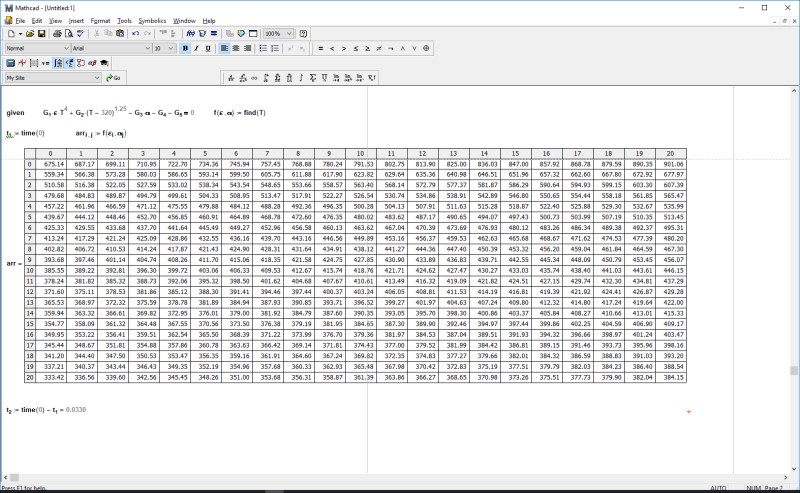
Task: Click table cell value 333.42
Action: [51, 377]
